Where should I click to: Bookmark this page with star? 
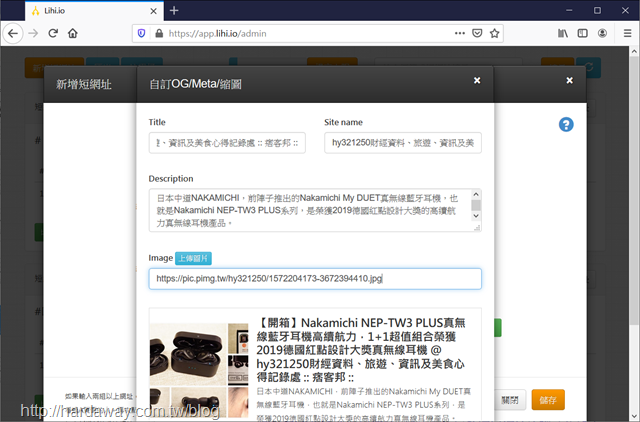(495, 33)
